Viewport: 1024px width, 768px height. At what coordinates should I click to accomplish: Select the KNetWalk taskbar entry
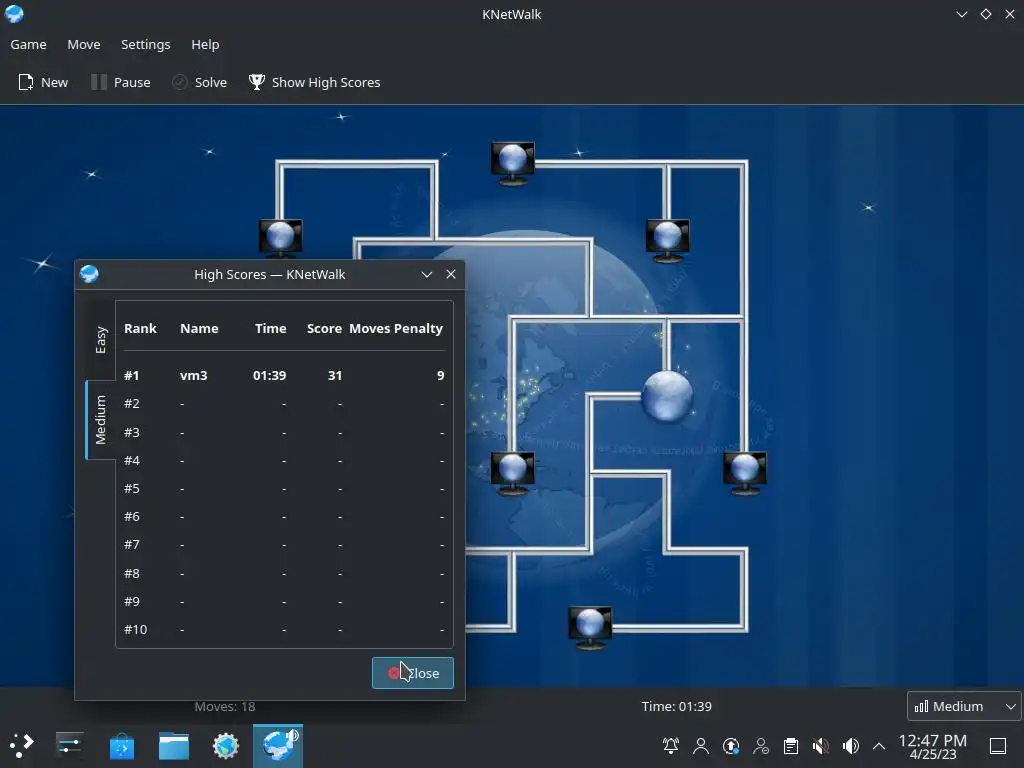[x=278, y=745]
